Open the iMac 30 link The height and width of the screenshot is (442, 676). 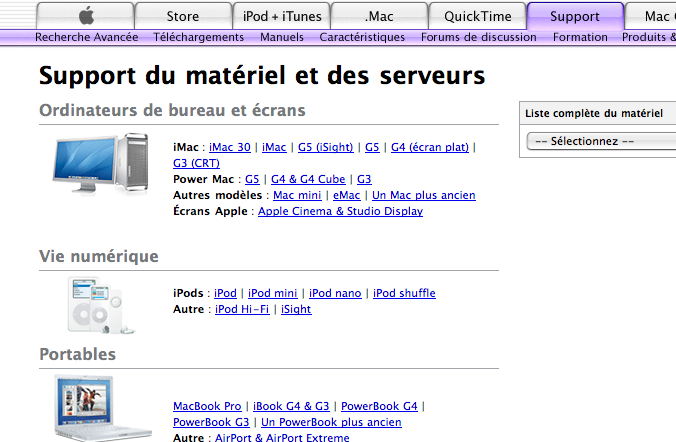click(x=230, y=147)
